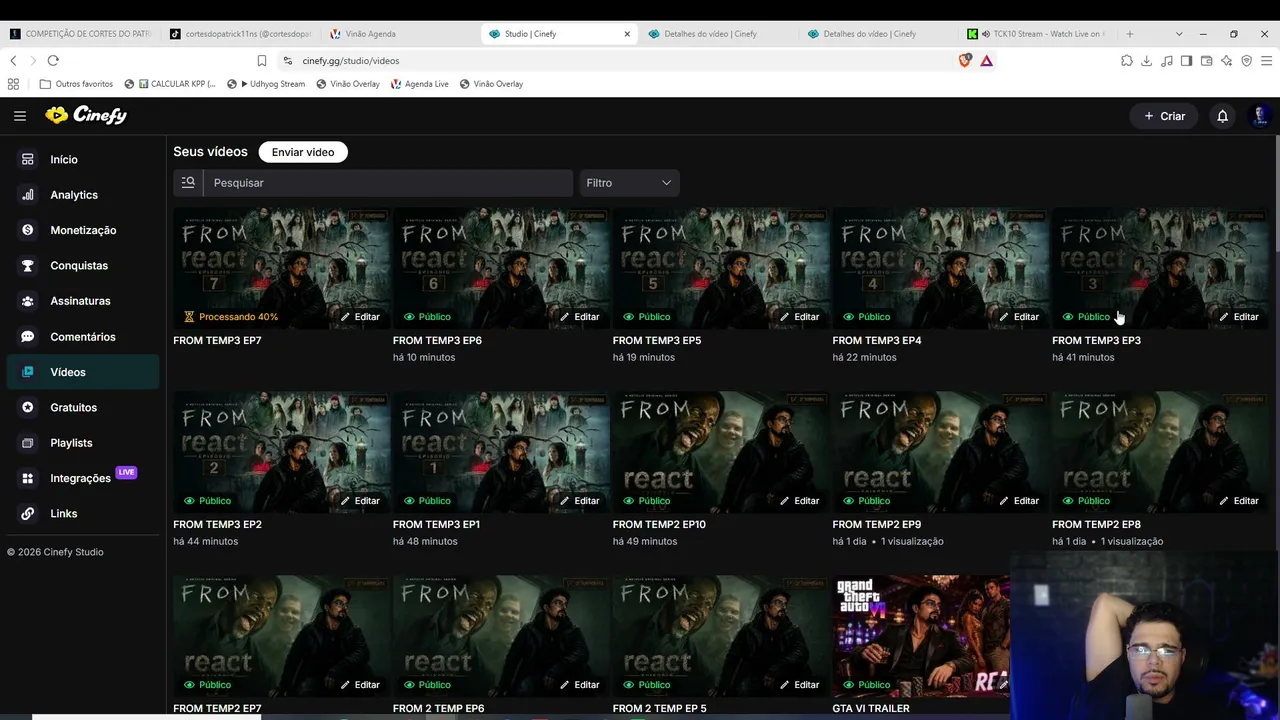Switch to TCK10 Stream browser tab
Screen dimensions: 1280x720
1036,34
